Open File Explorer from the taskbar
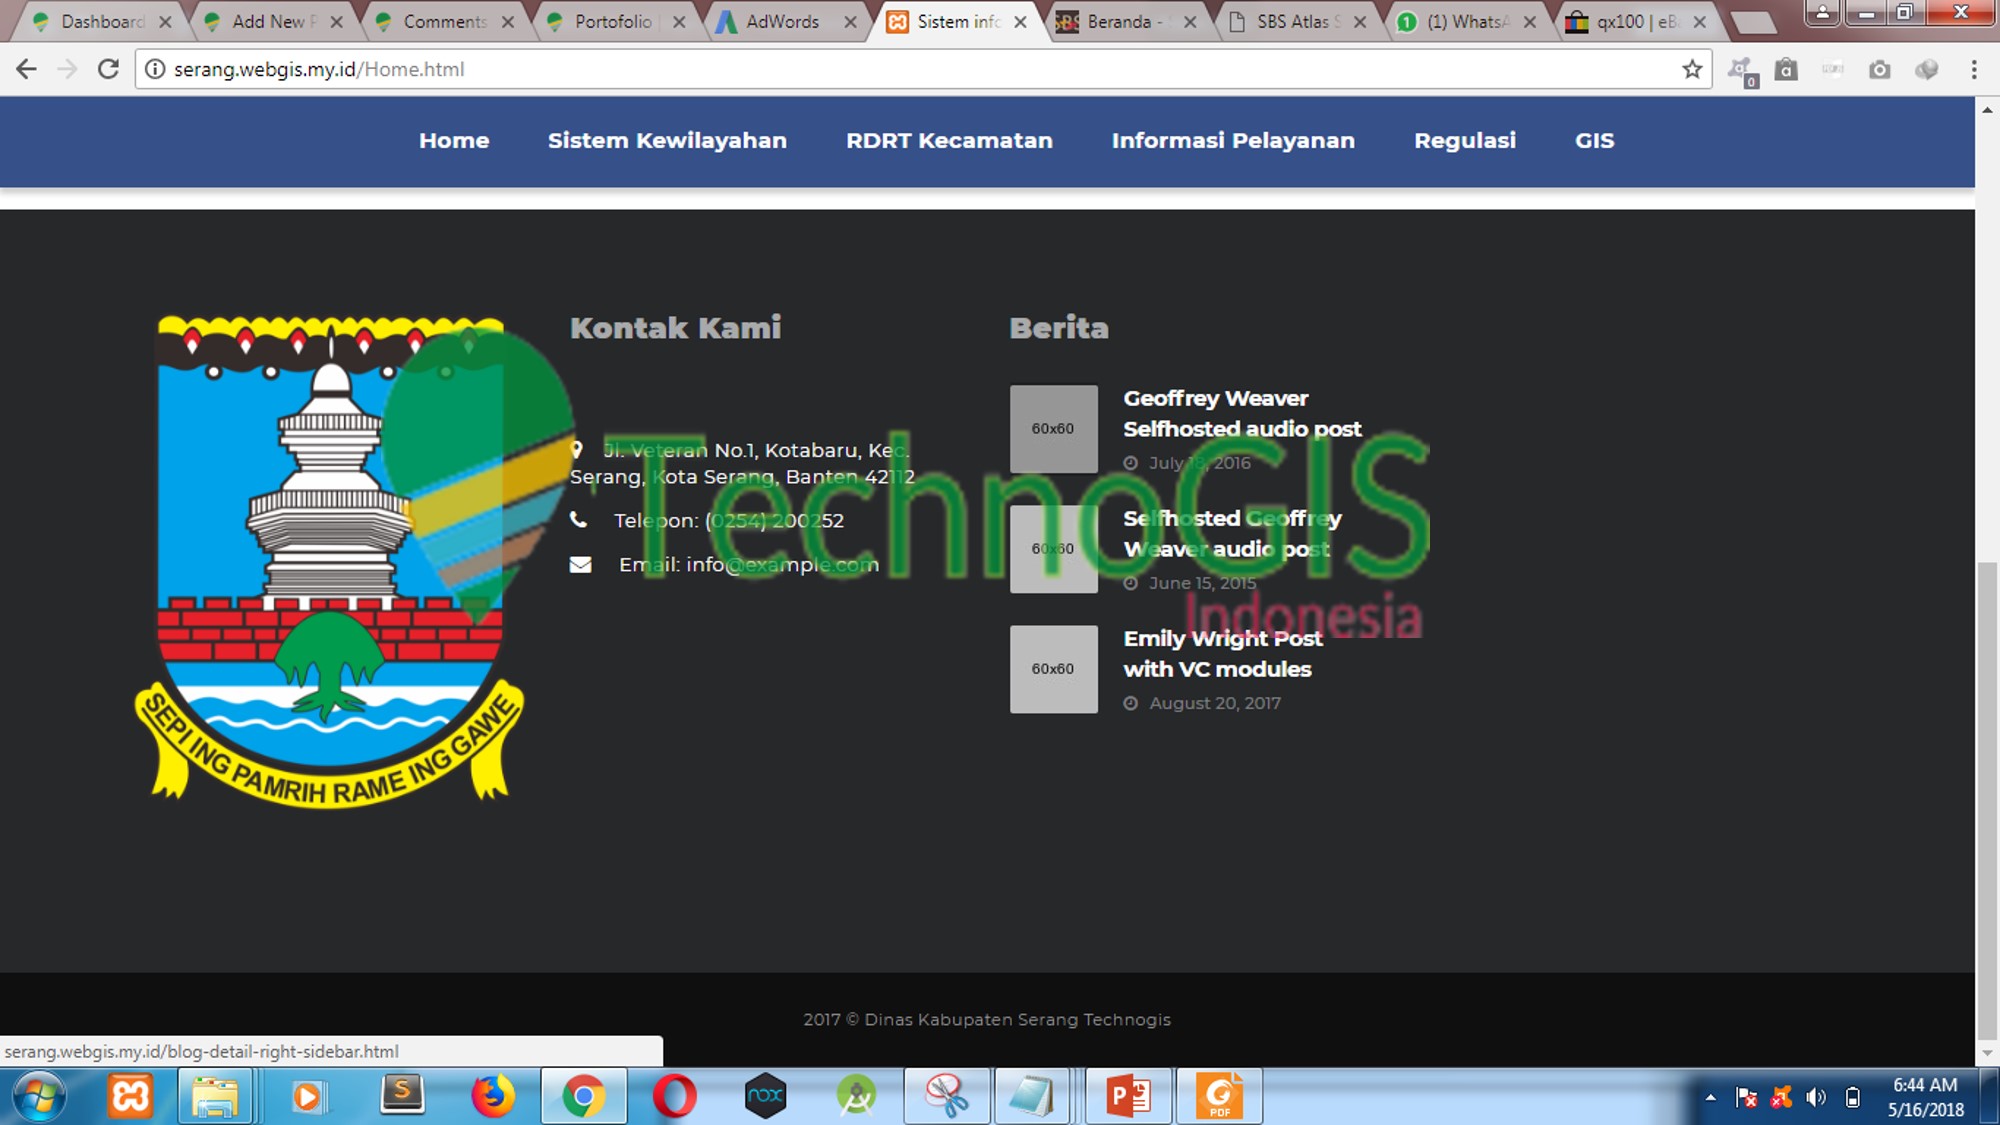This screenshot has height=1125, width=2000. [x=215, y=1097]
